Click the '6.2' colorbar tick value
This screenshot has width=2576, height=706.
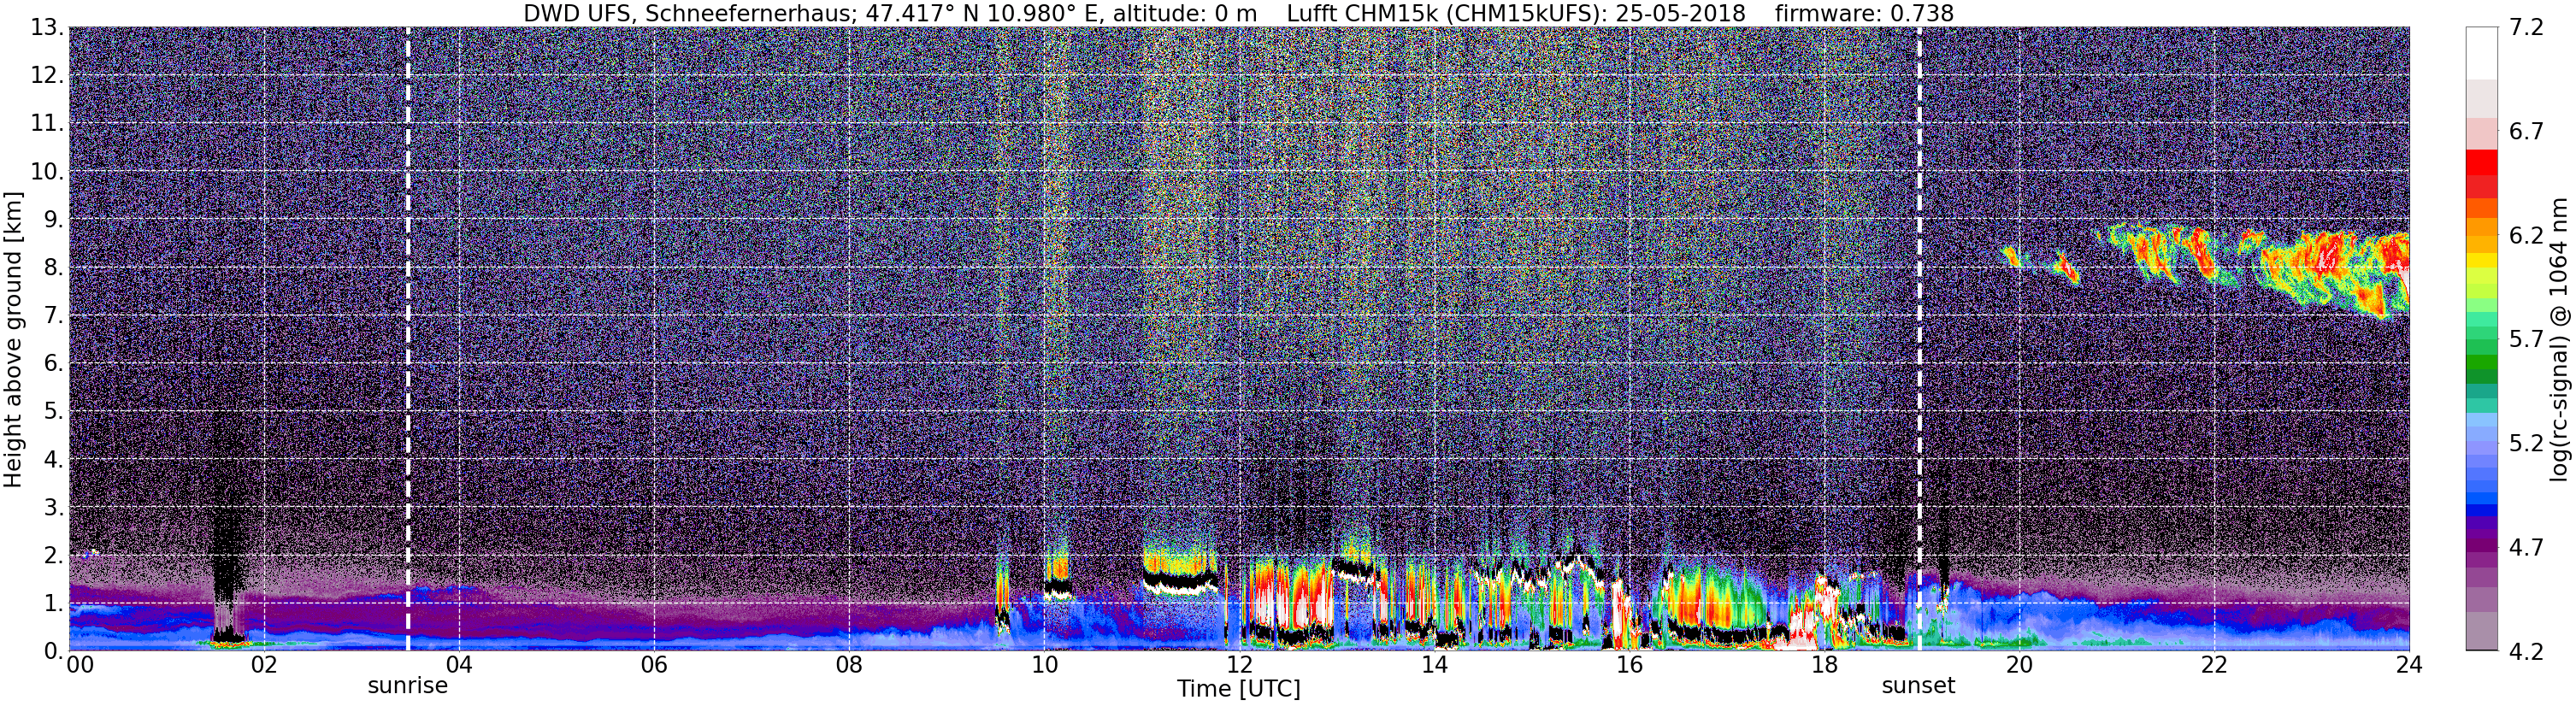point(2526,235)
